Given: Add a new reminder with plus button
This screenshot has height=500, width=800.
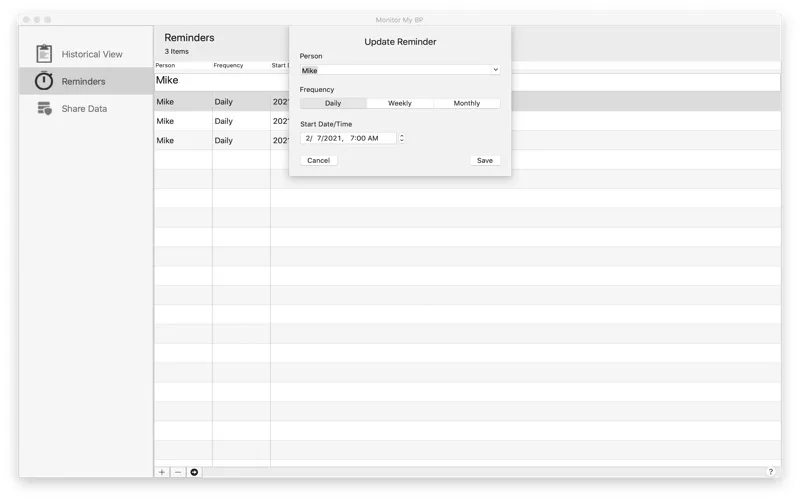Looking at the screenshot, I should [x=162, y=472].
